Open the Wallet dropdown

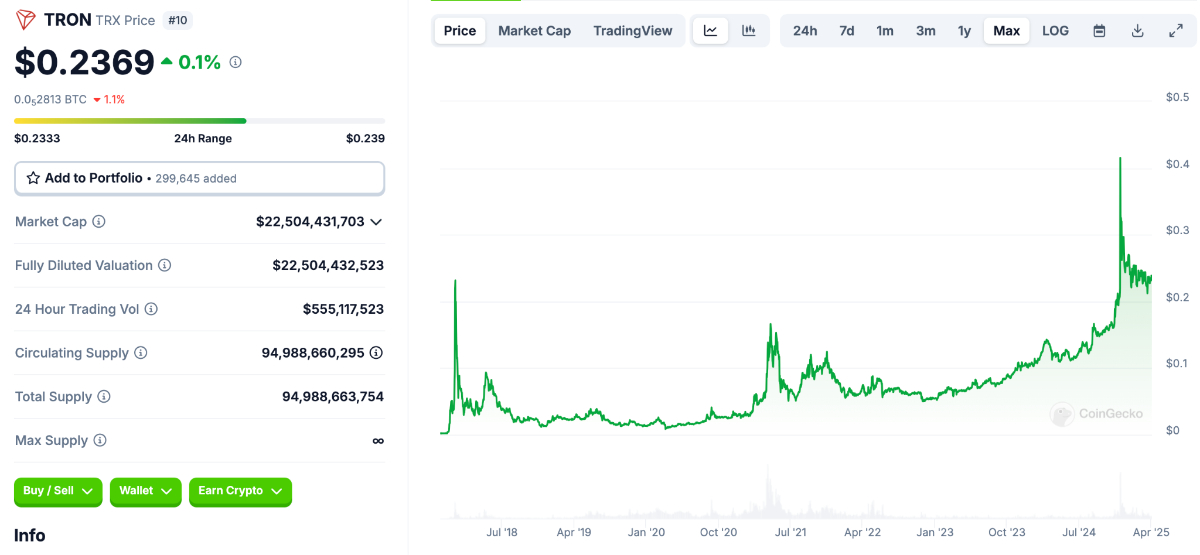pos(146,491)
